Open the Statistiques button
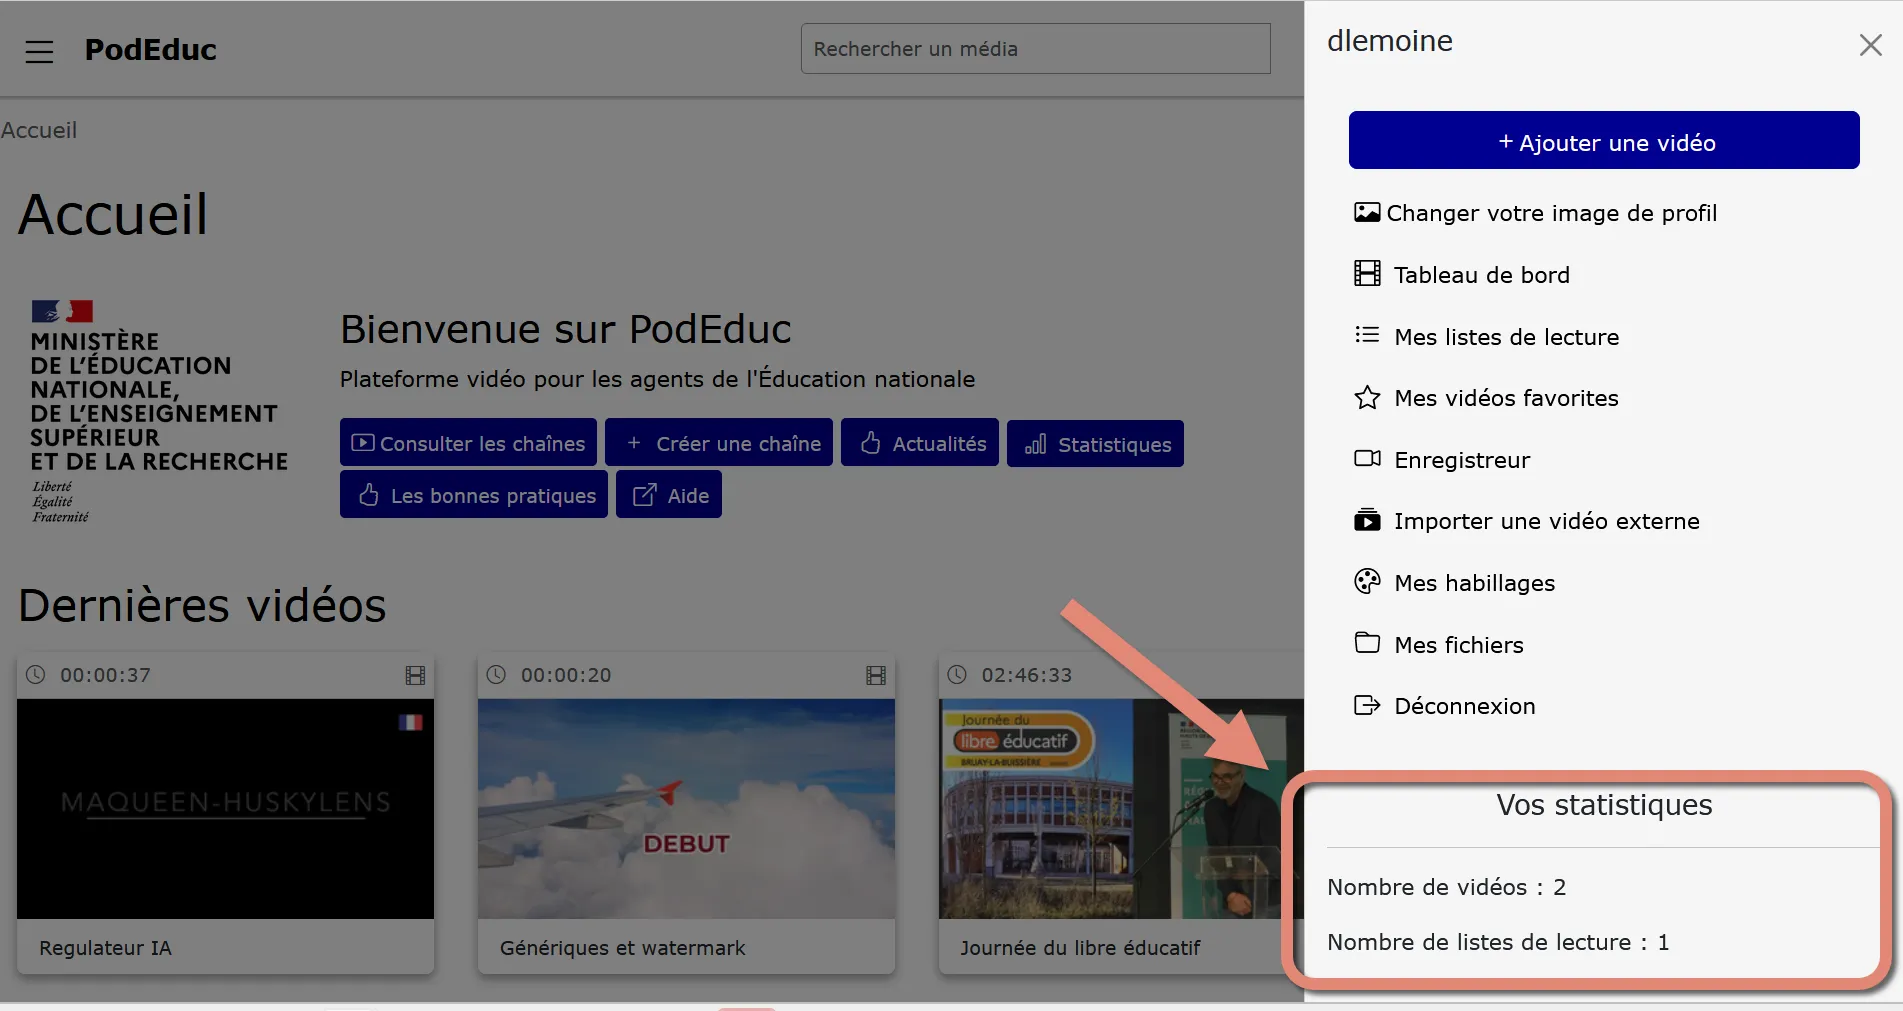 pos(1095,444)
